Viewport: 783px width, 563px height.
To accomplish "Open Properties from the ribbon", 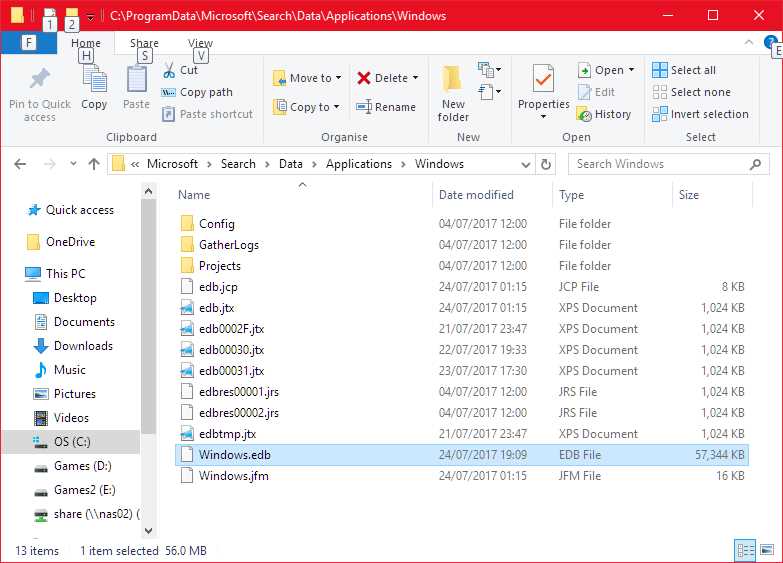I will tap(543, 85).
